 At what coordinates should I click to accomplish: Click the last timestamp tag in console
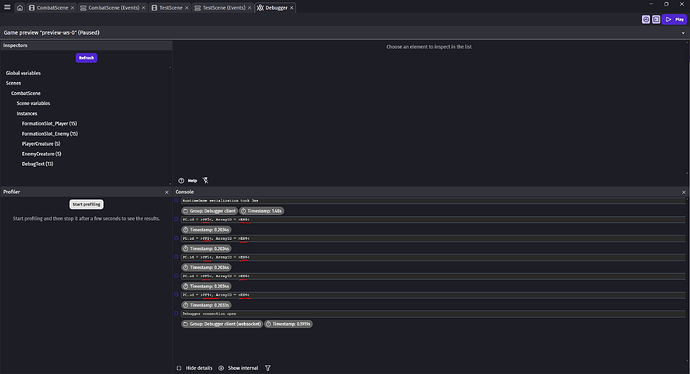click(288, 324)
